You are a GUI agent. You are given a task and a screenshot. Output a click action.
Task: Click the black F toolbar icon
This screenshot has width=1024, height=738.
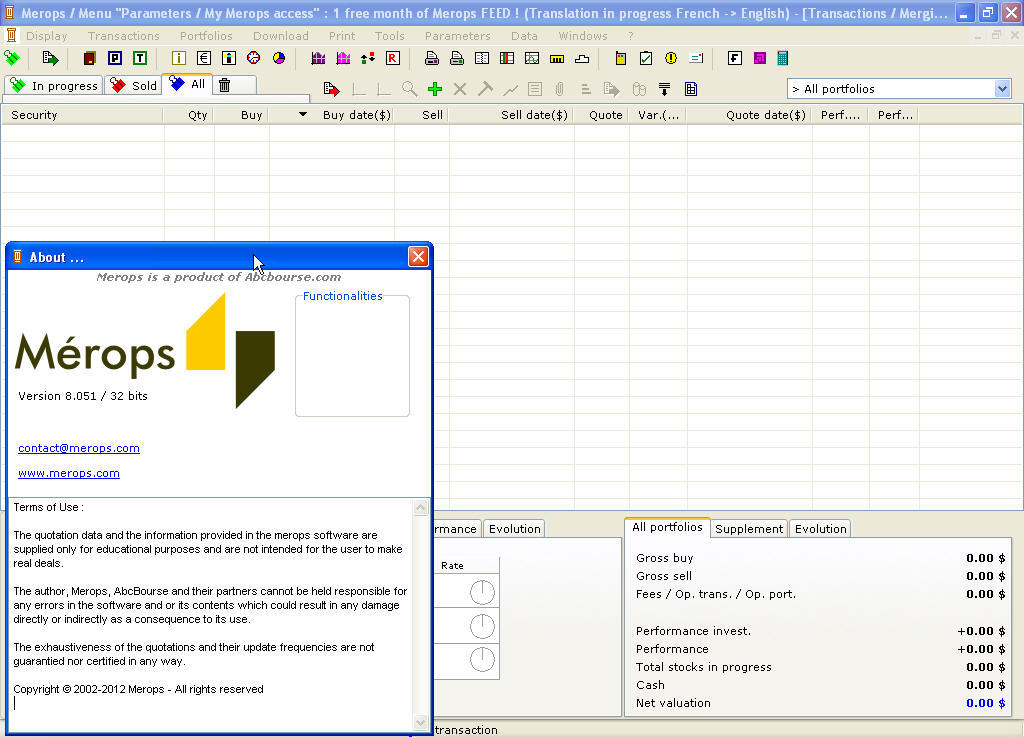[735, 58]
